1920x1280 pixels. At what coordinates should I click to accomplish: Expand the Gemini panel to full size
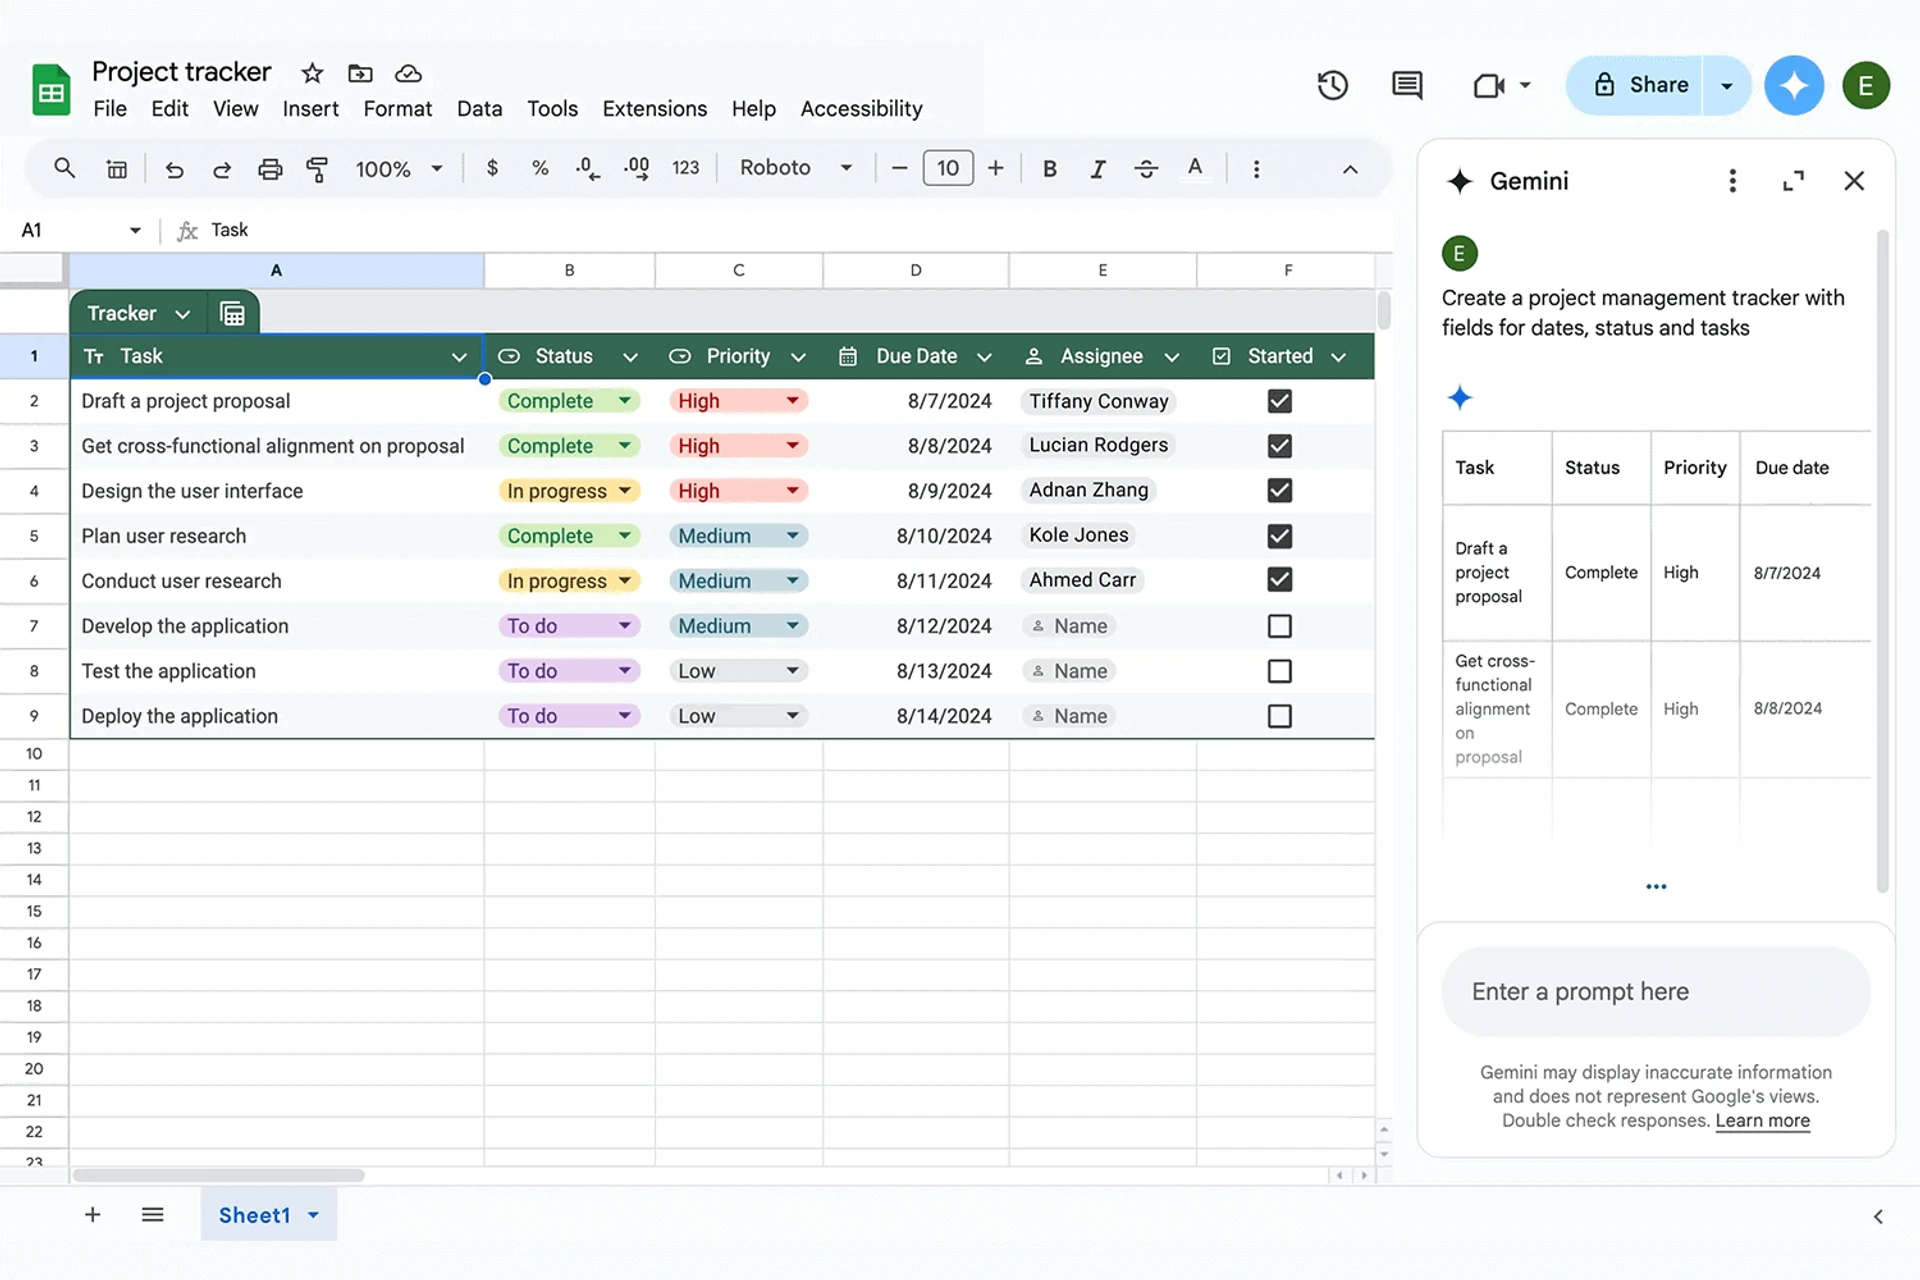(x=1793, y=181)
